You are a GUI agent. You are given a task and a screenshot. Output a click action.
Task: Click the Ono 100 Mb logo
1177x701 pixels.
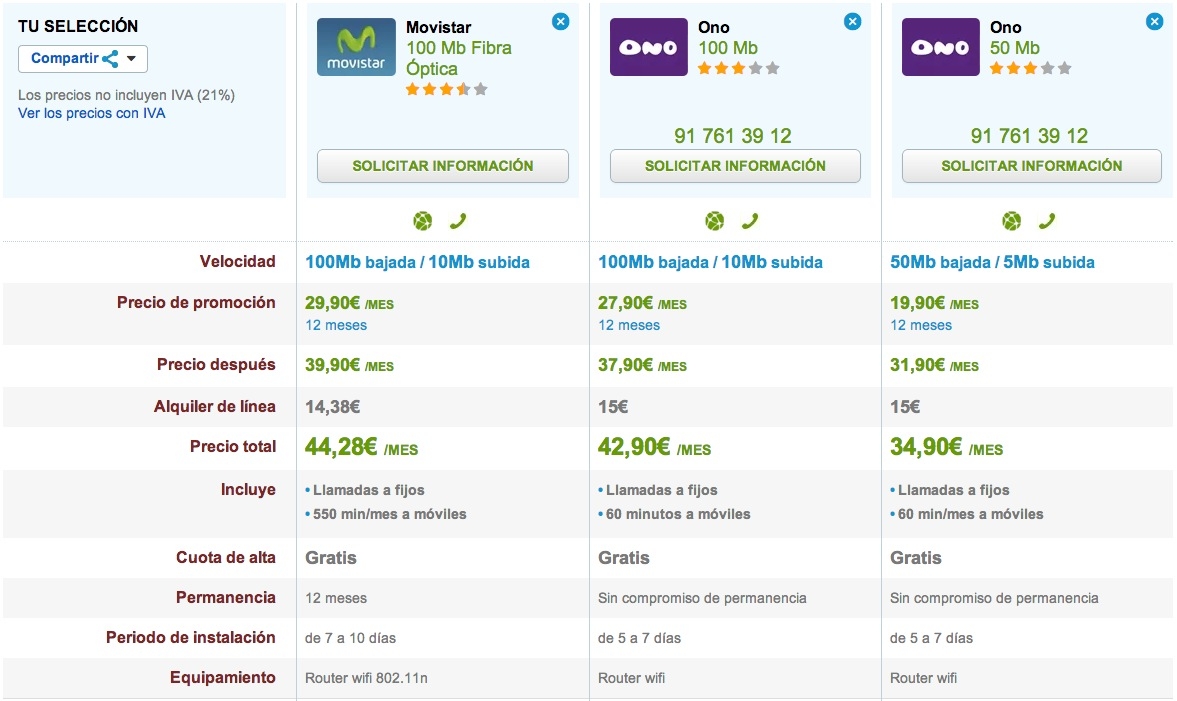(649, 47)
